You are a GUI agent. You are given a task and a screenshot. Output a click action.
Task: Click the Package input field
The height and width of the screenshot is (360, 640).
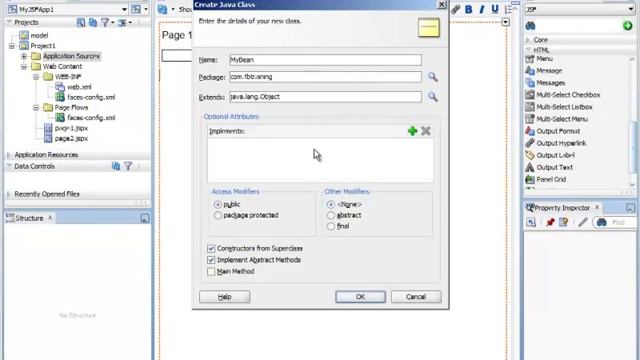[x=325, y=77]
